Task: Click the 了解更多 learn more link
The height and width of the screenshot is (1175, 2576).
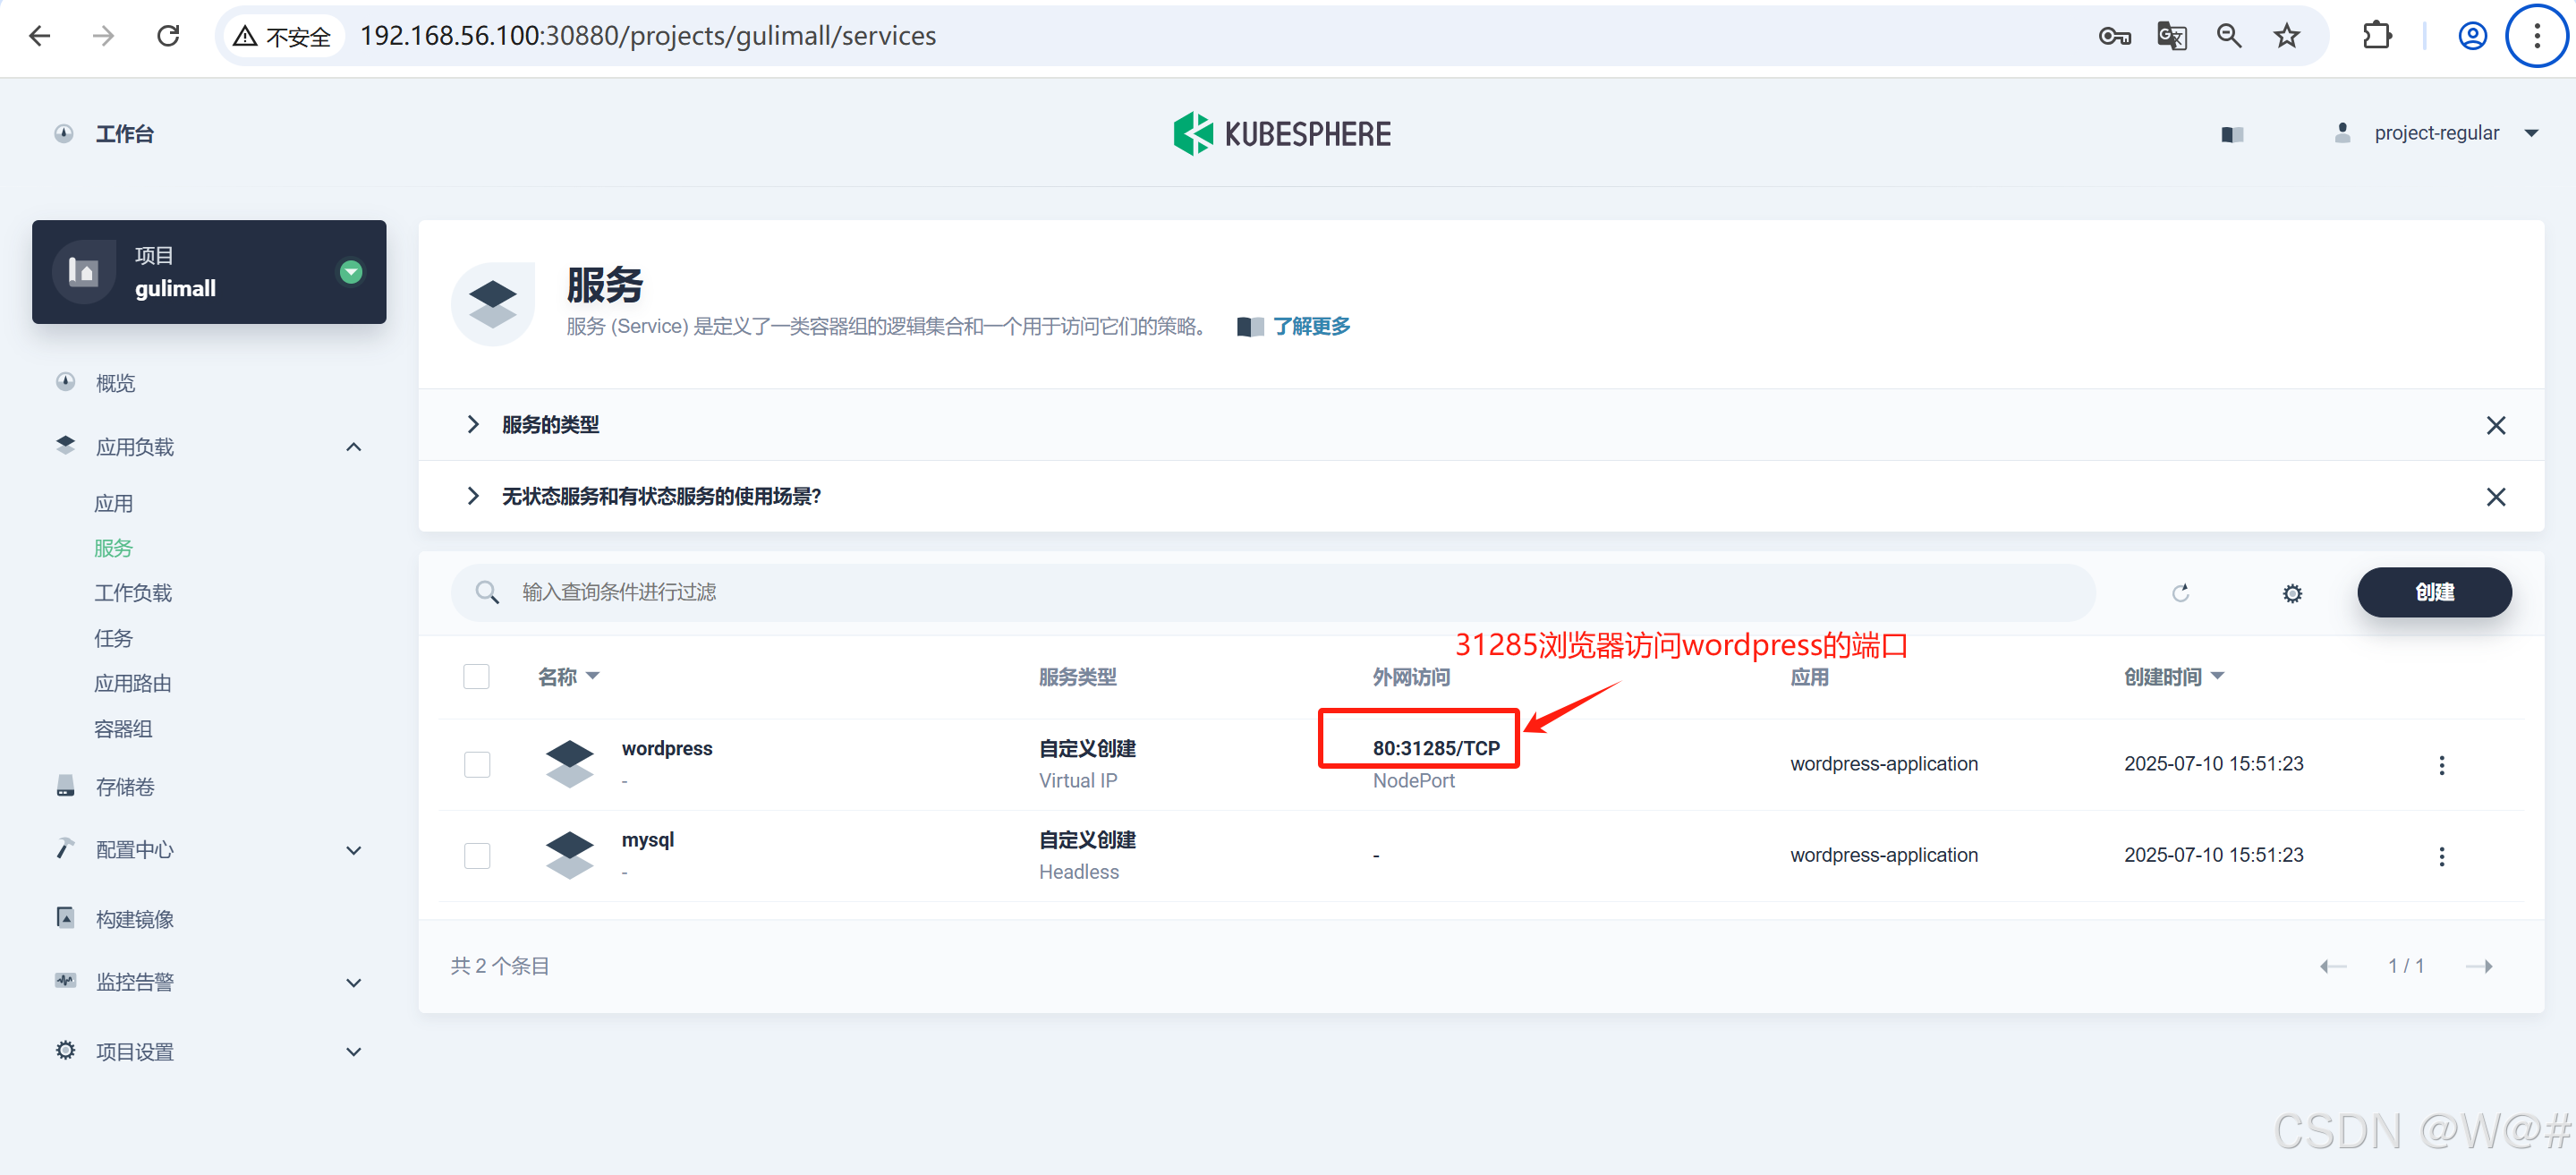Action: tap(1311, 327)
